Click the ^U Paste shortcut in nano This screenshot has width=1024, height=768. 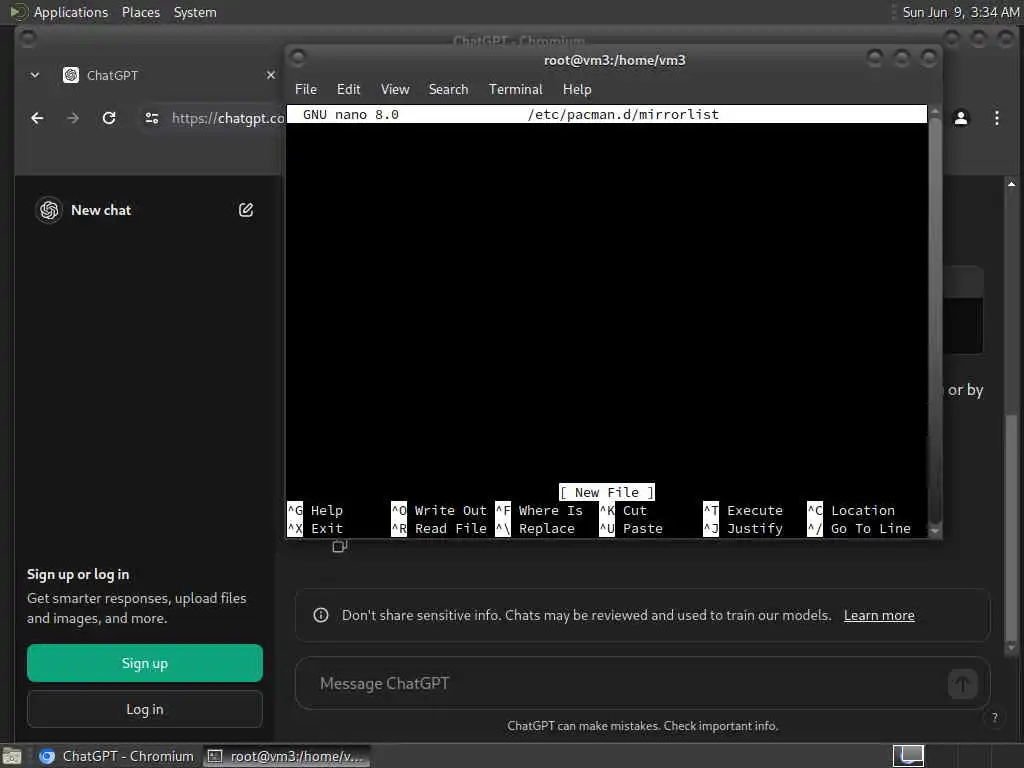631,528
